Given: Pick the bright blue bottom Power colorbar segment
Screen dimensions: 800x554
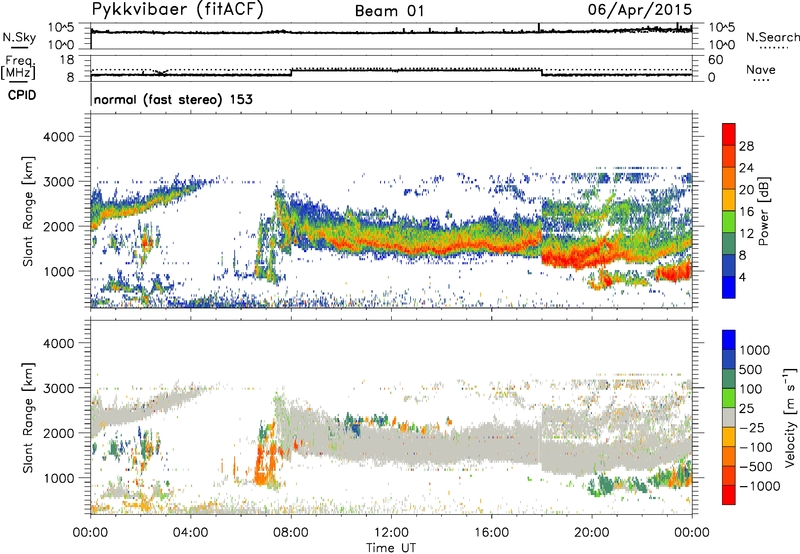Looking at the screenshot, I should (x=729, y=287).
